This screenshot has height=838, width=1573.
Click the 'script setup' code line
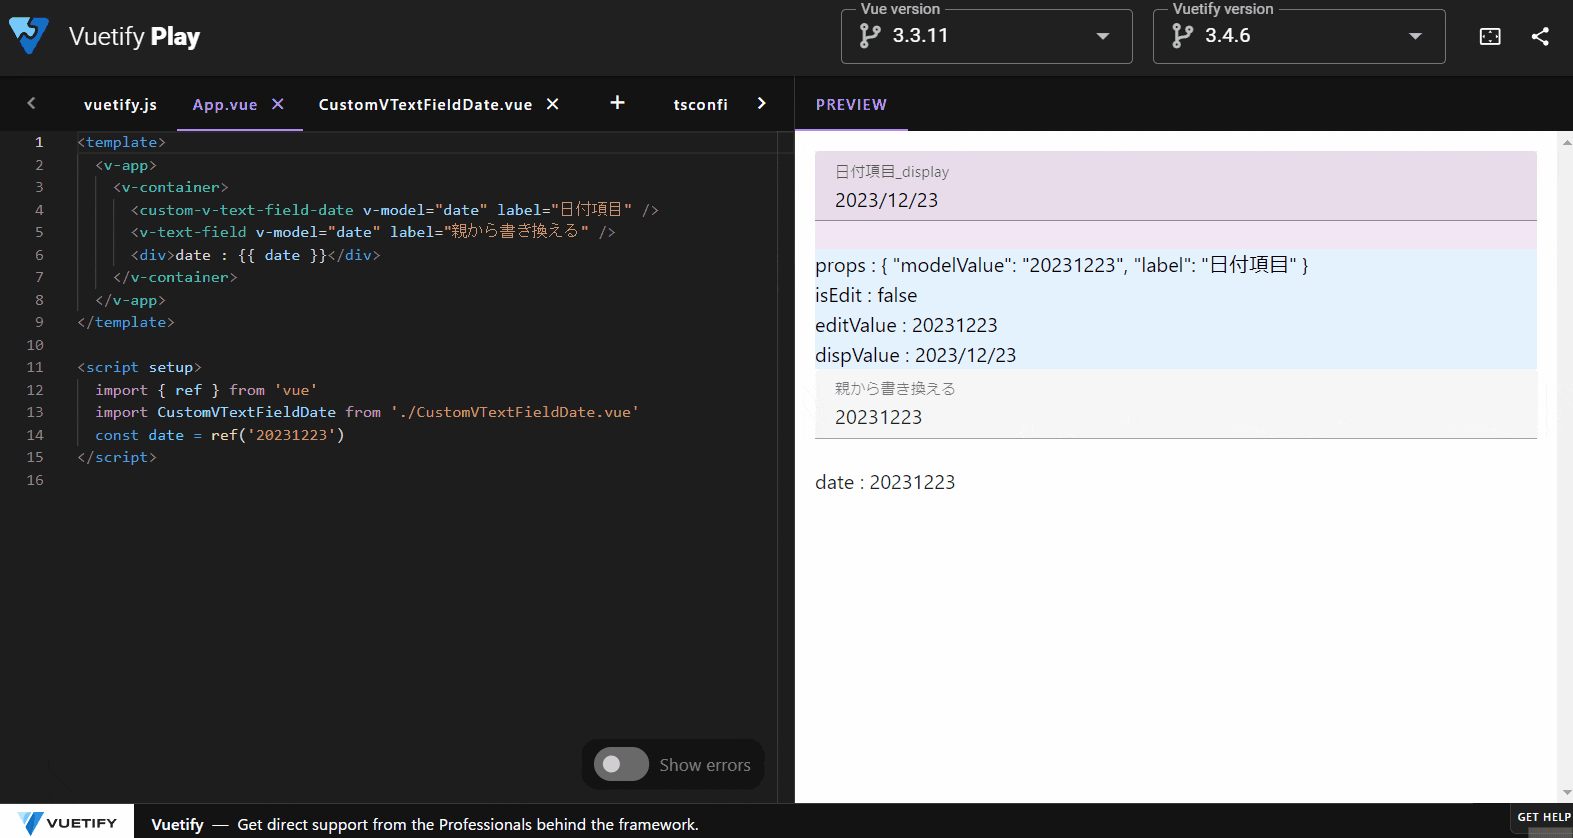click(x=139, y=367)
